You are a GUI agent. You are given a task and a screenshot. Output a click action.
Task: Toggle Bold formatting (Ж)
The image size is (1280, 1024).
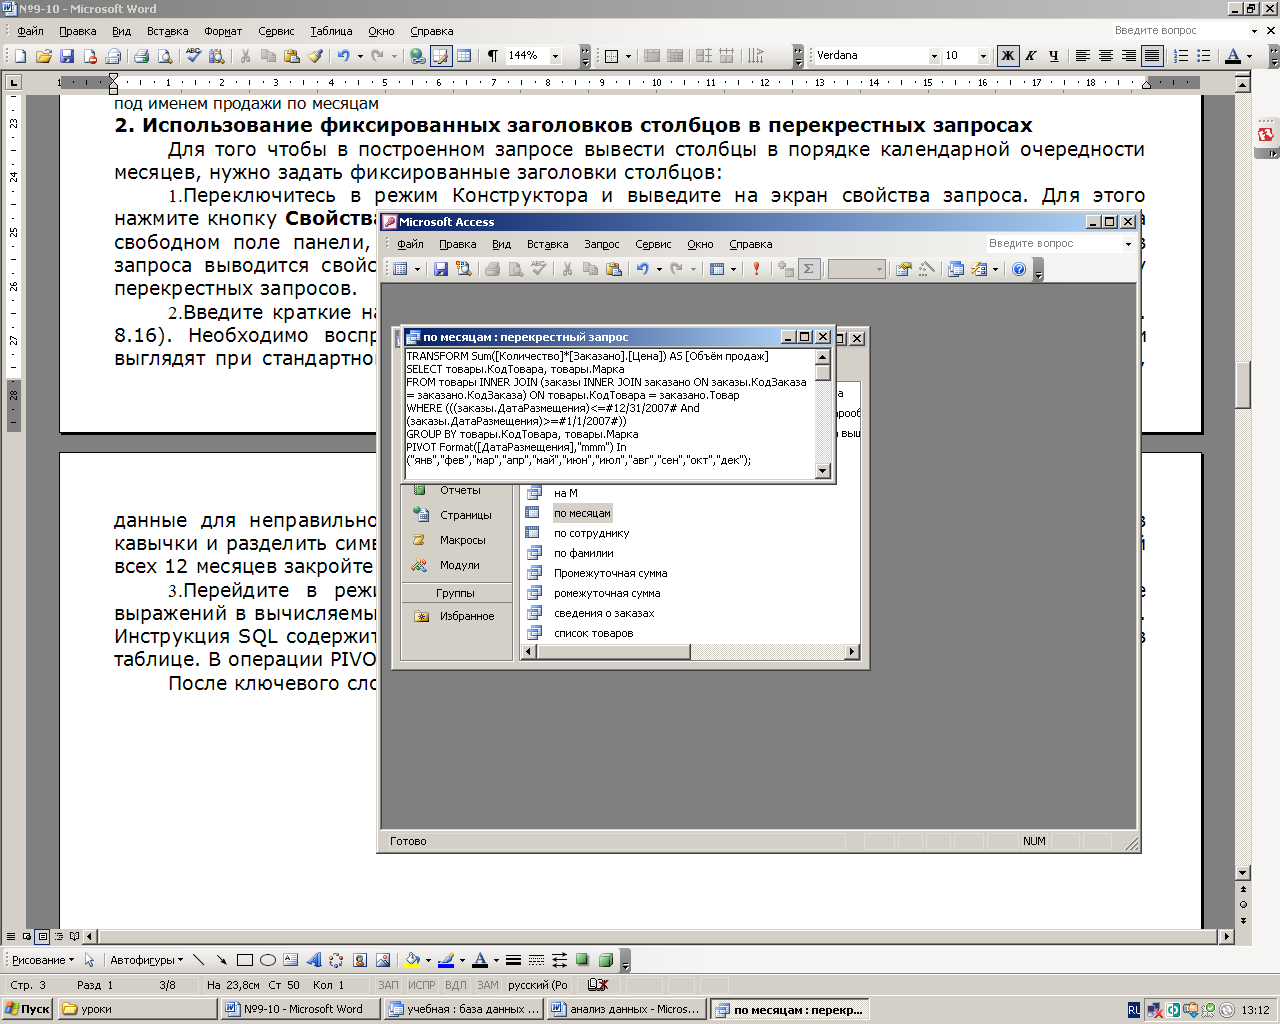pos(1008,56)
